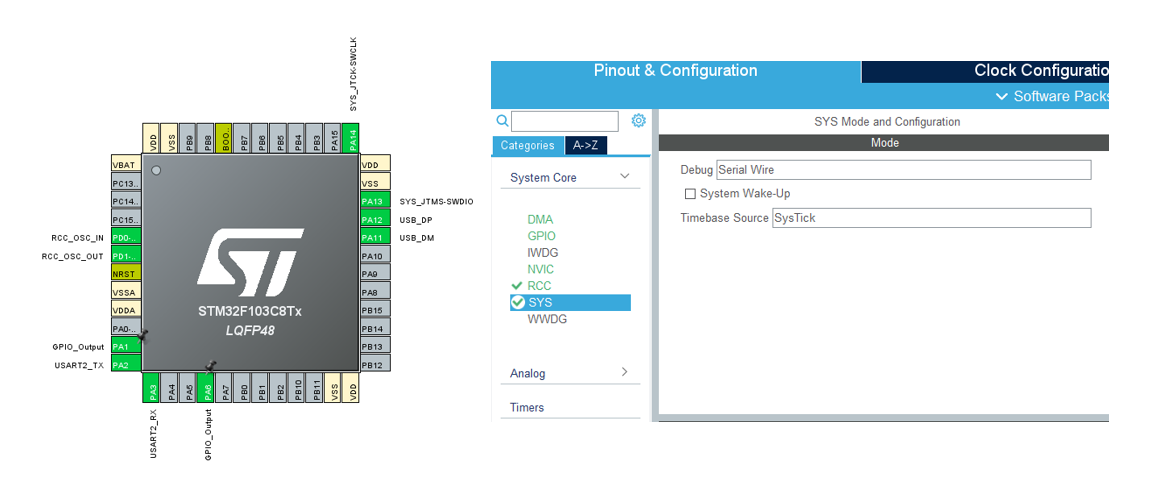The height and width of the screenshot is (482, 1152).
Task: Click the PD0 pin labeled RCC_OSC_IN
Action: [x=126, y=237]
